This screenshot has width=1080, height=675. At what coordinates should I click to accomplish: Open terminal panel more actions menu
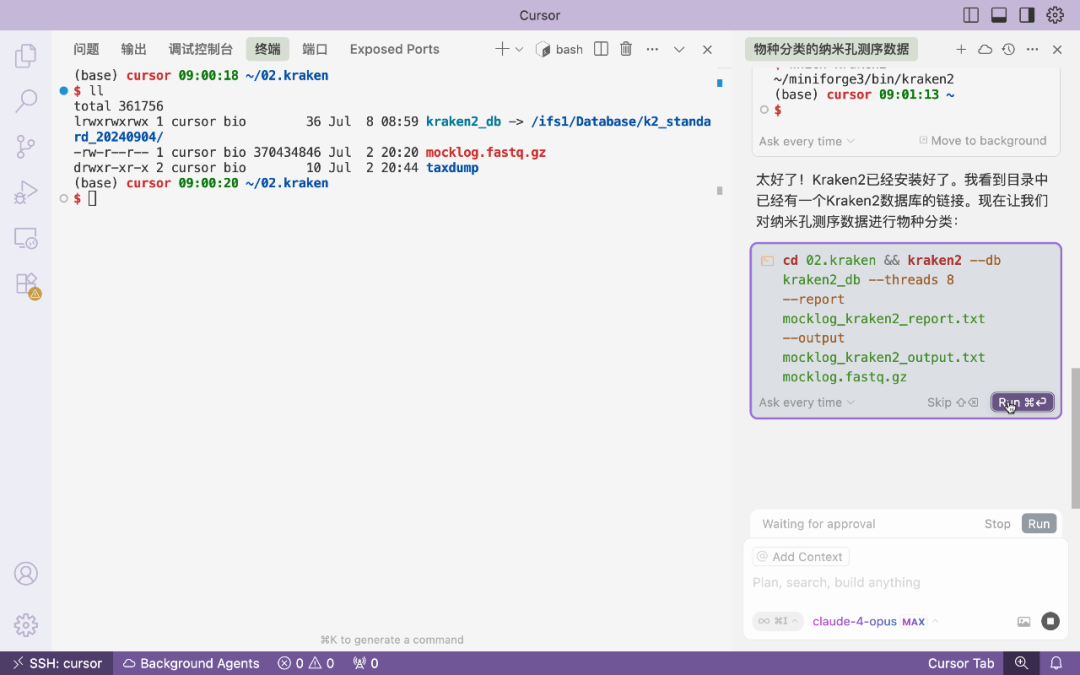[x=652, y=50]
